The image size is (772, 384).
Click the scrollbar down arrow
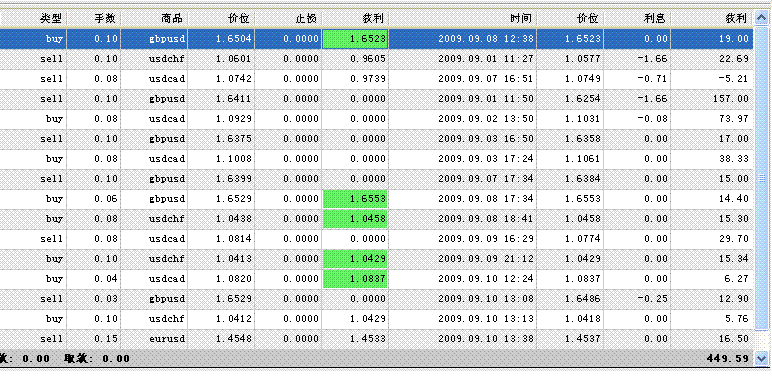pyautogui.click(x=761, y=358)
